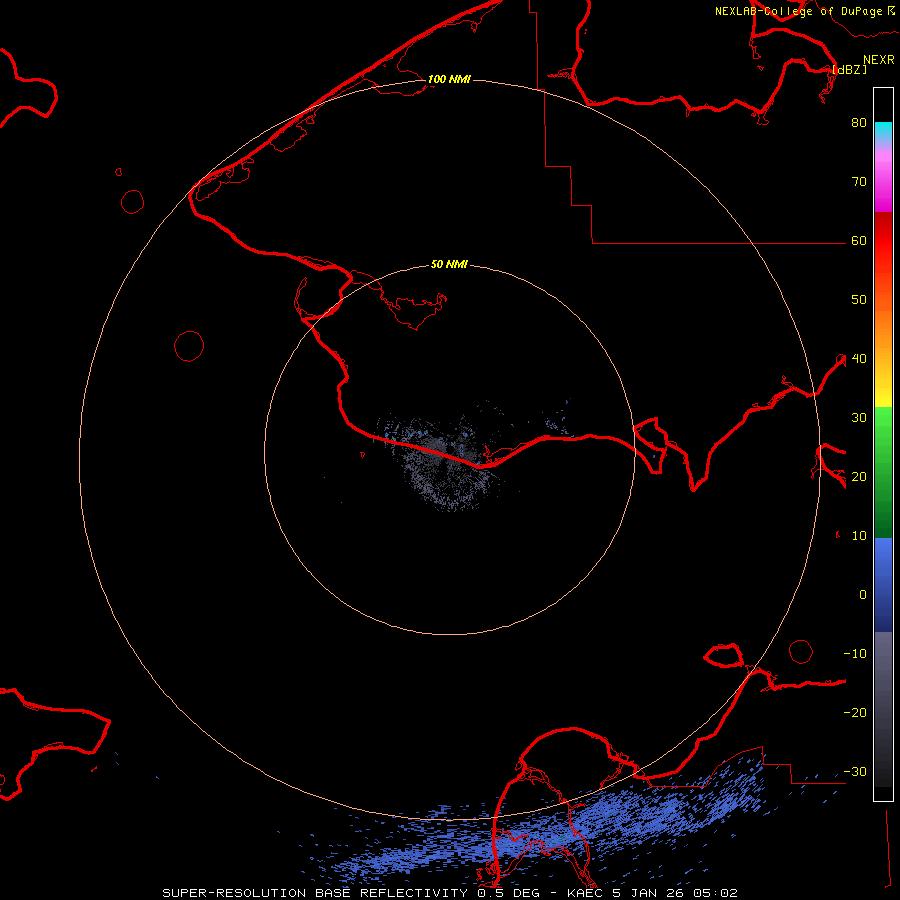This screenshot has height=900, width=900.
Task: Click the green band of the color scale
Action: [883, 472]
